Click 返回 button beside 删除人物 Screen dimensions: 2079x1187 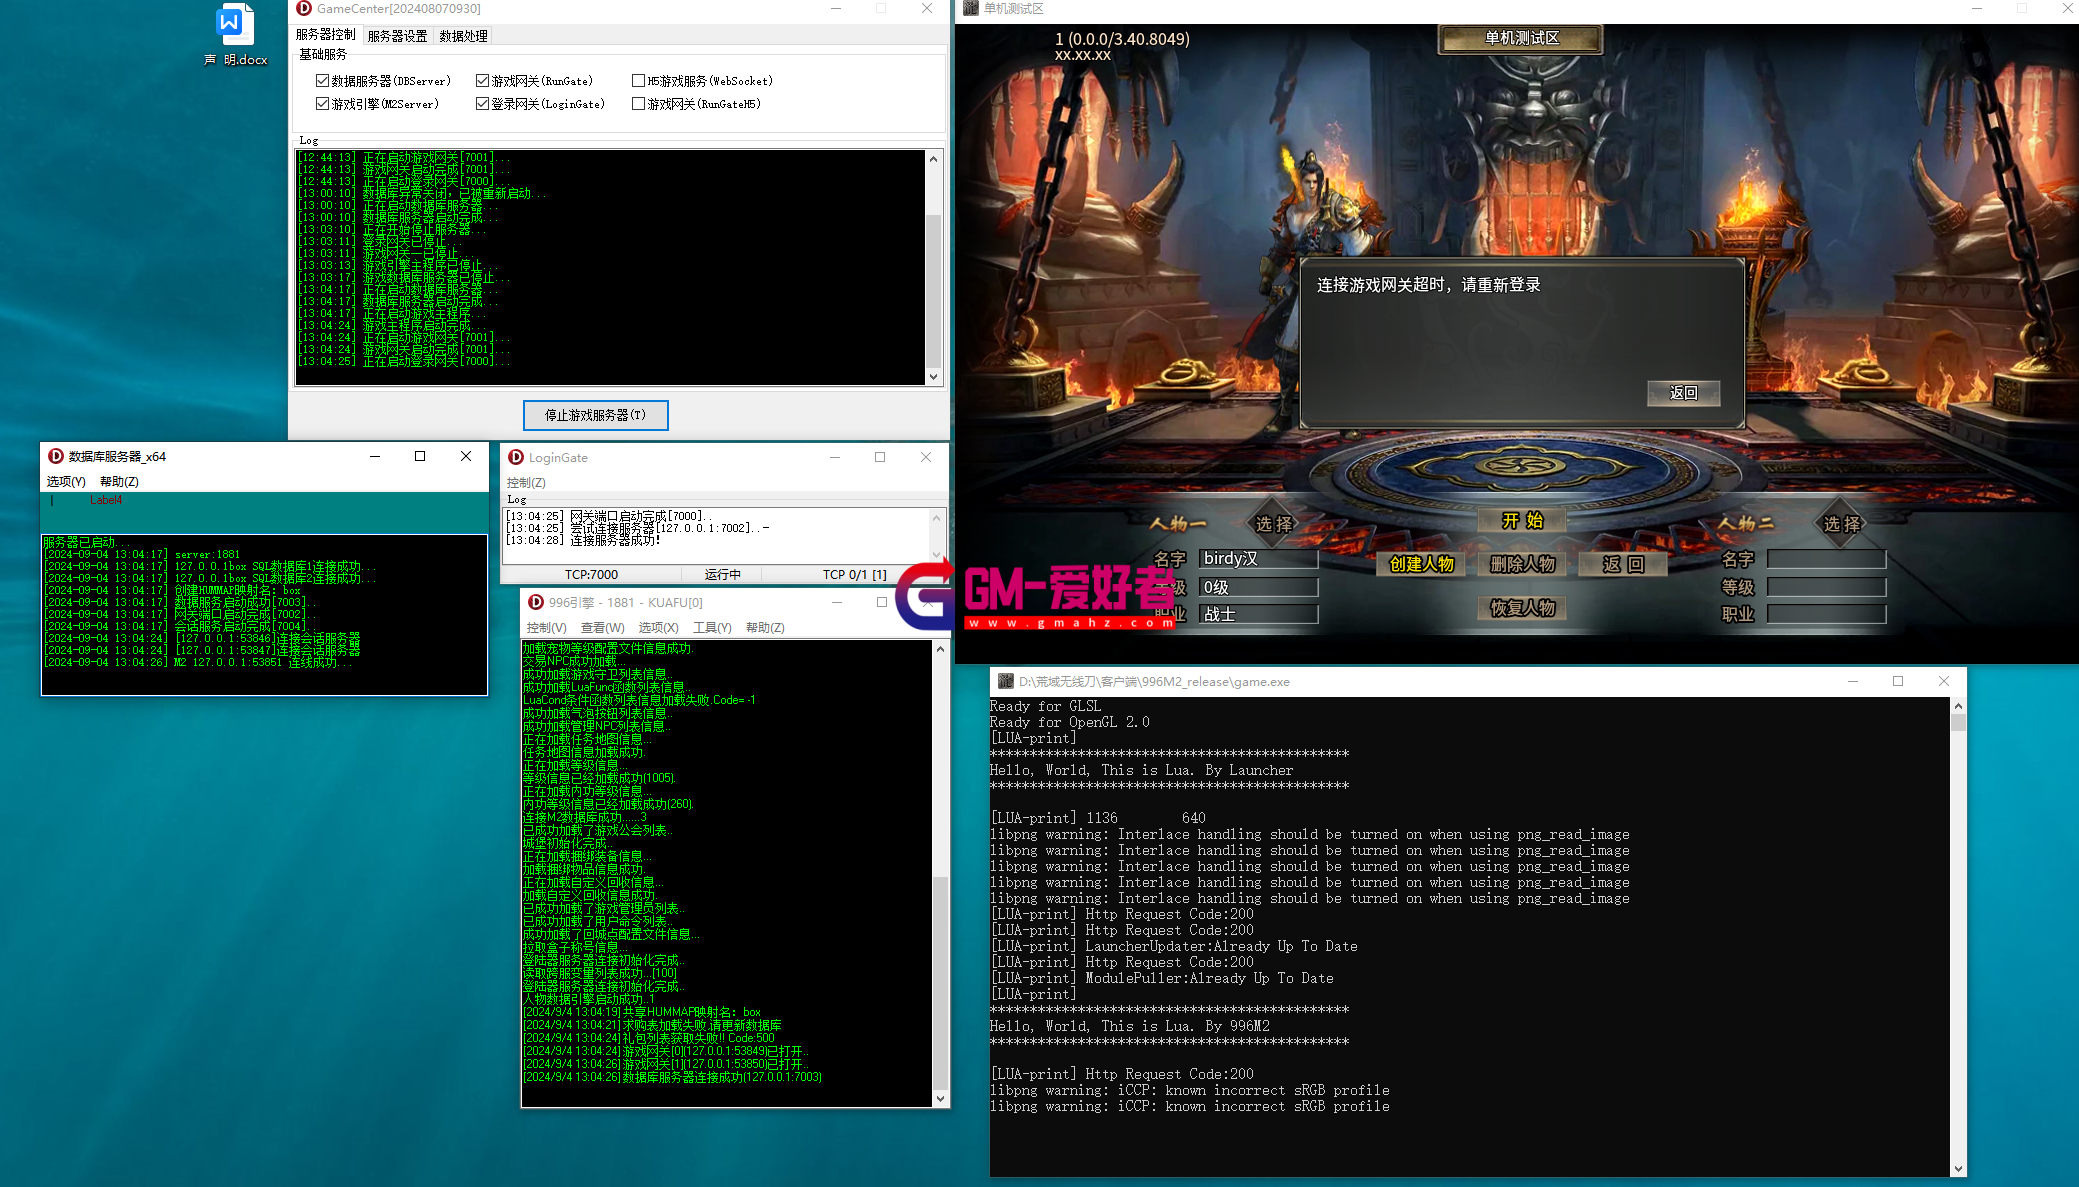(1623, 564)
